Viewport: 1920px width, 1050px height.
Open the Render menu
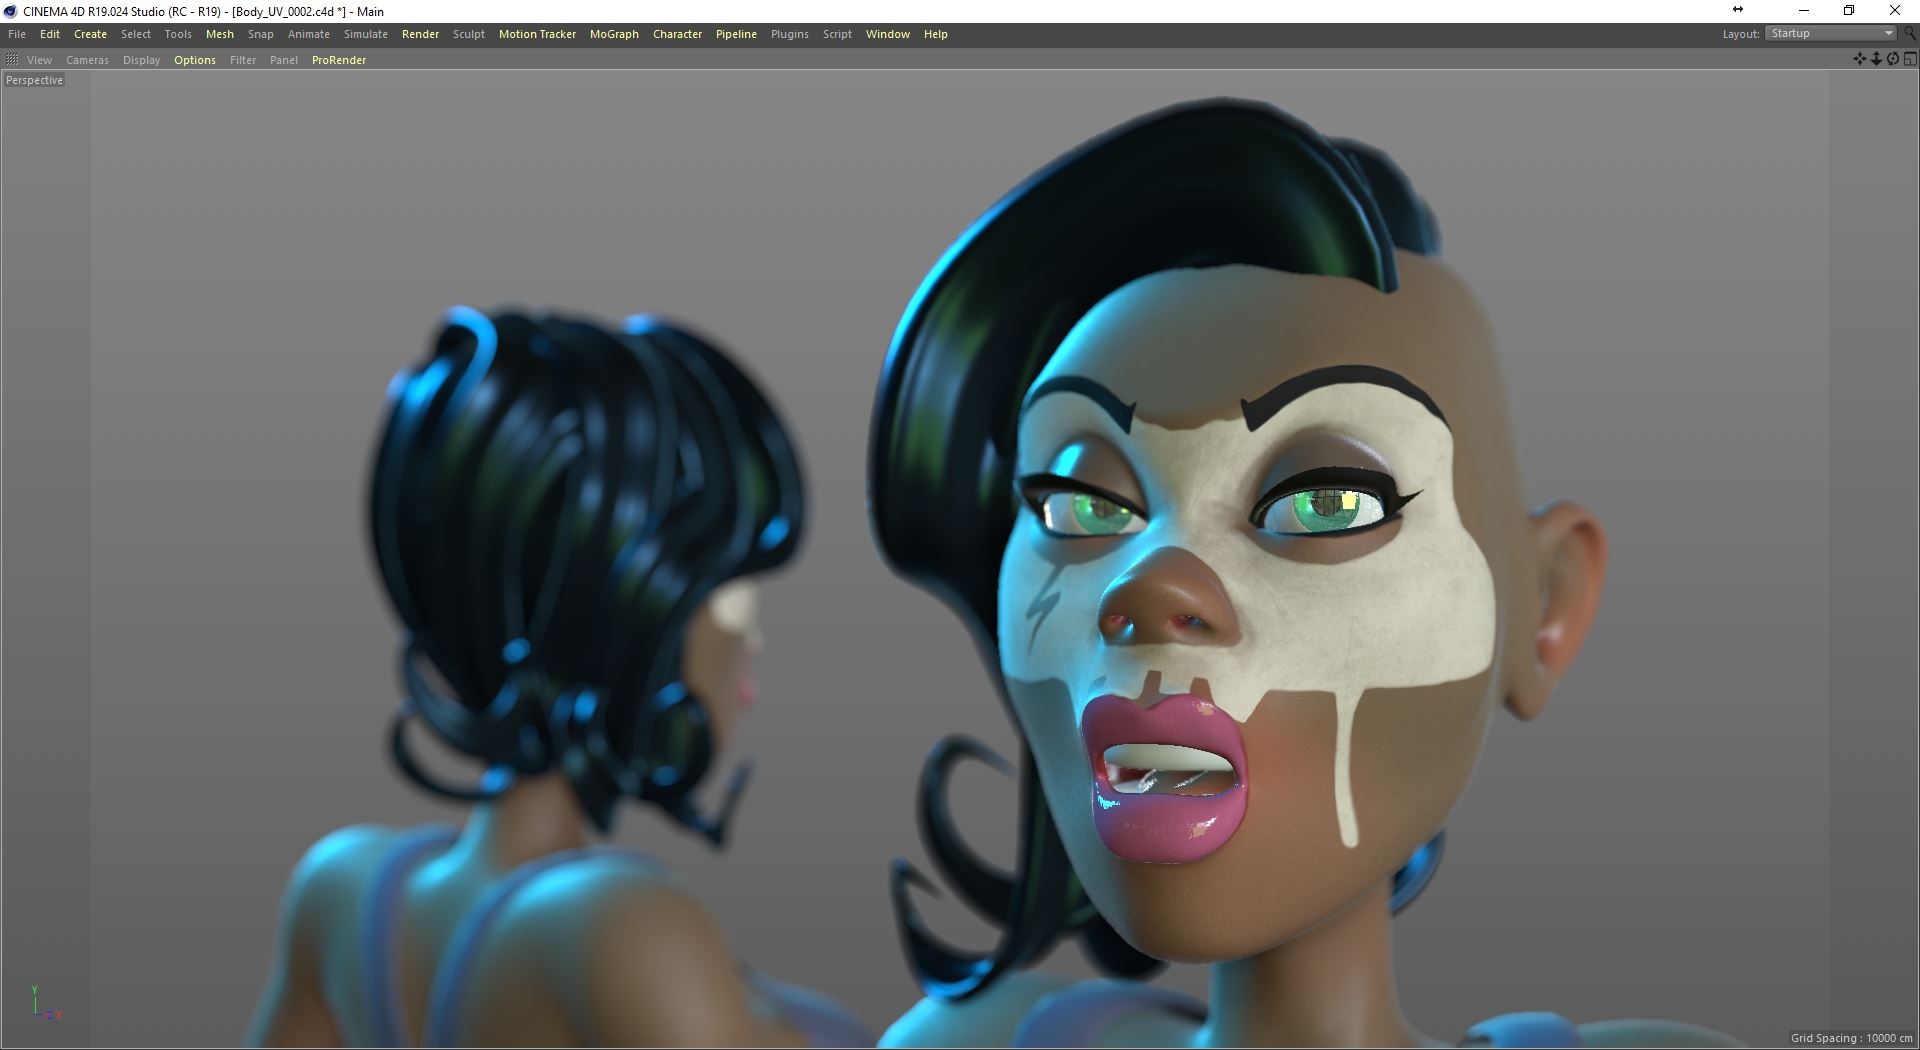(x=421, y=34)
